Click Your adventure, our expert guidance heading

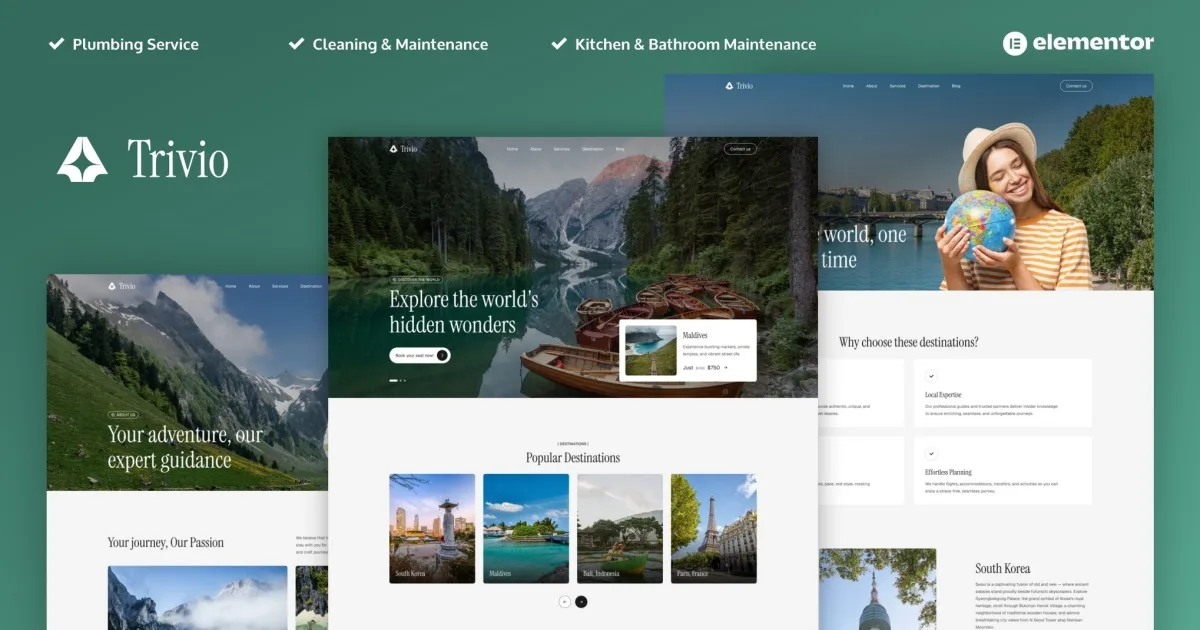186,447
